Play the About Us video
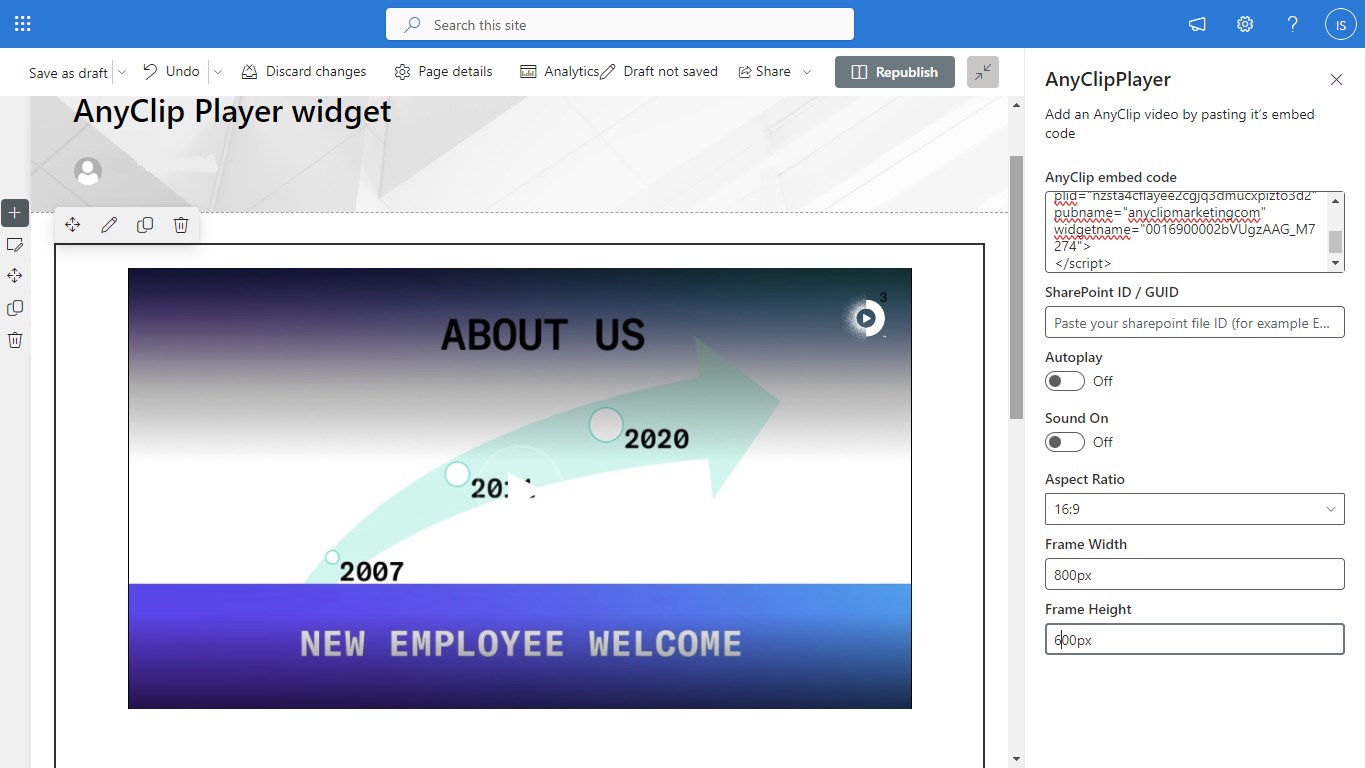Screen dimensions: 1366x768 (520, 488)
